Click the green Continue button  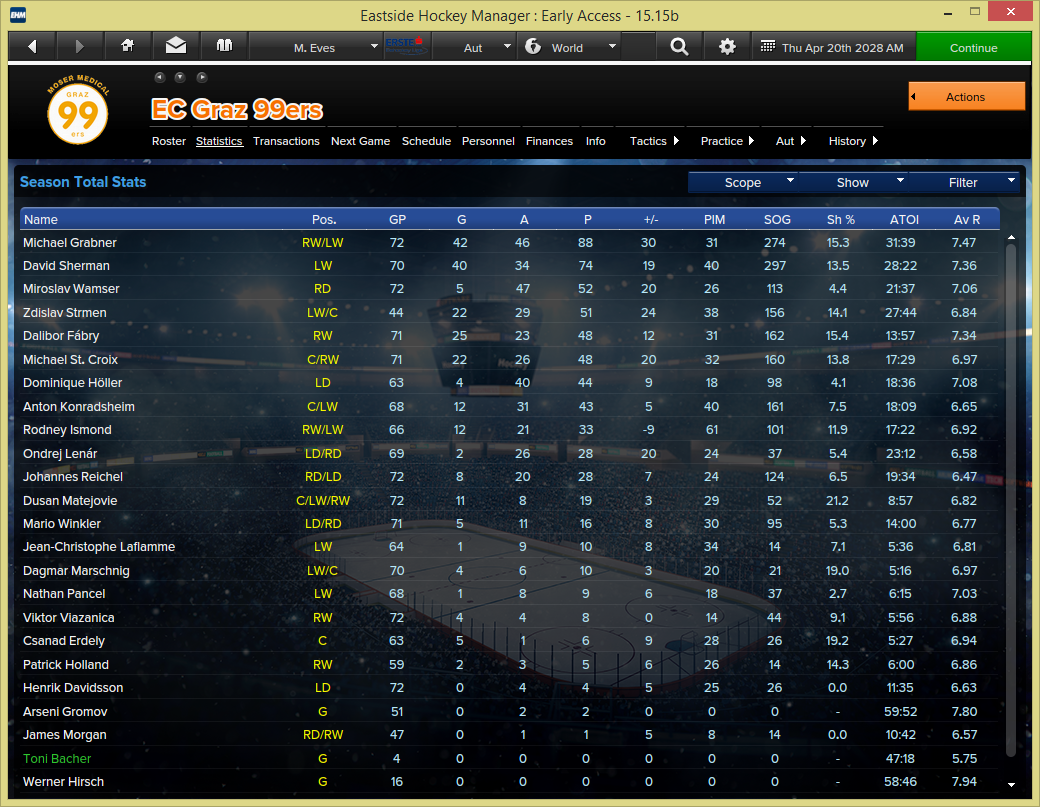click(973, 47)
